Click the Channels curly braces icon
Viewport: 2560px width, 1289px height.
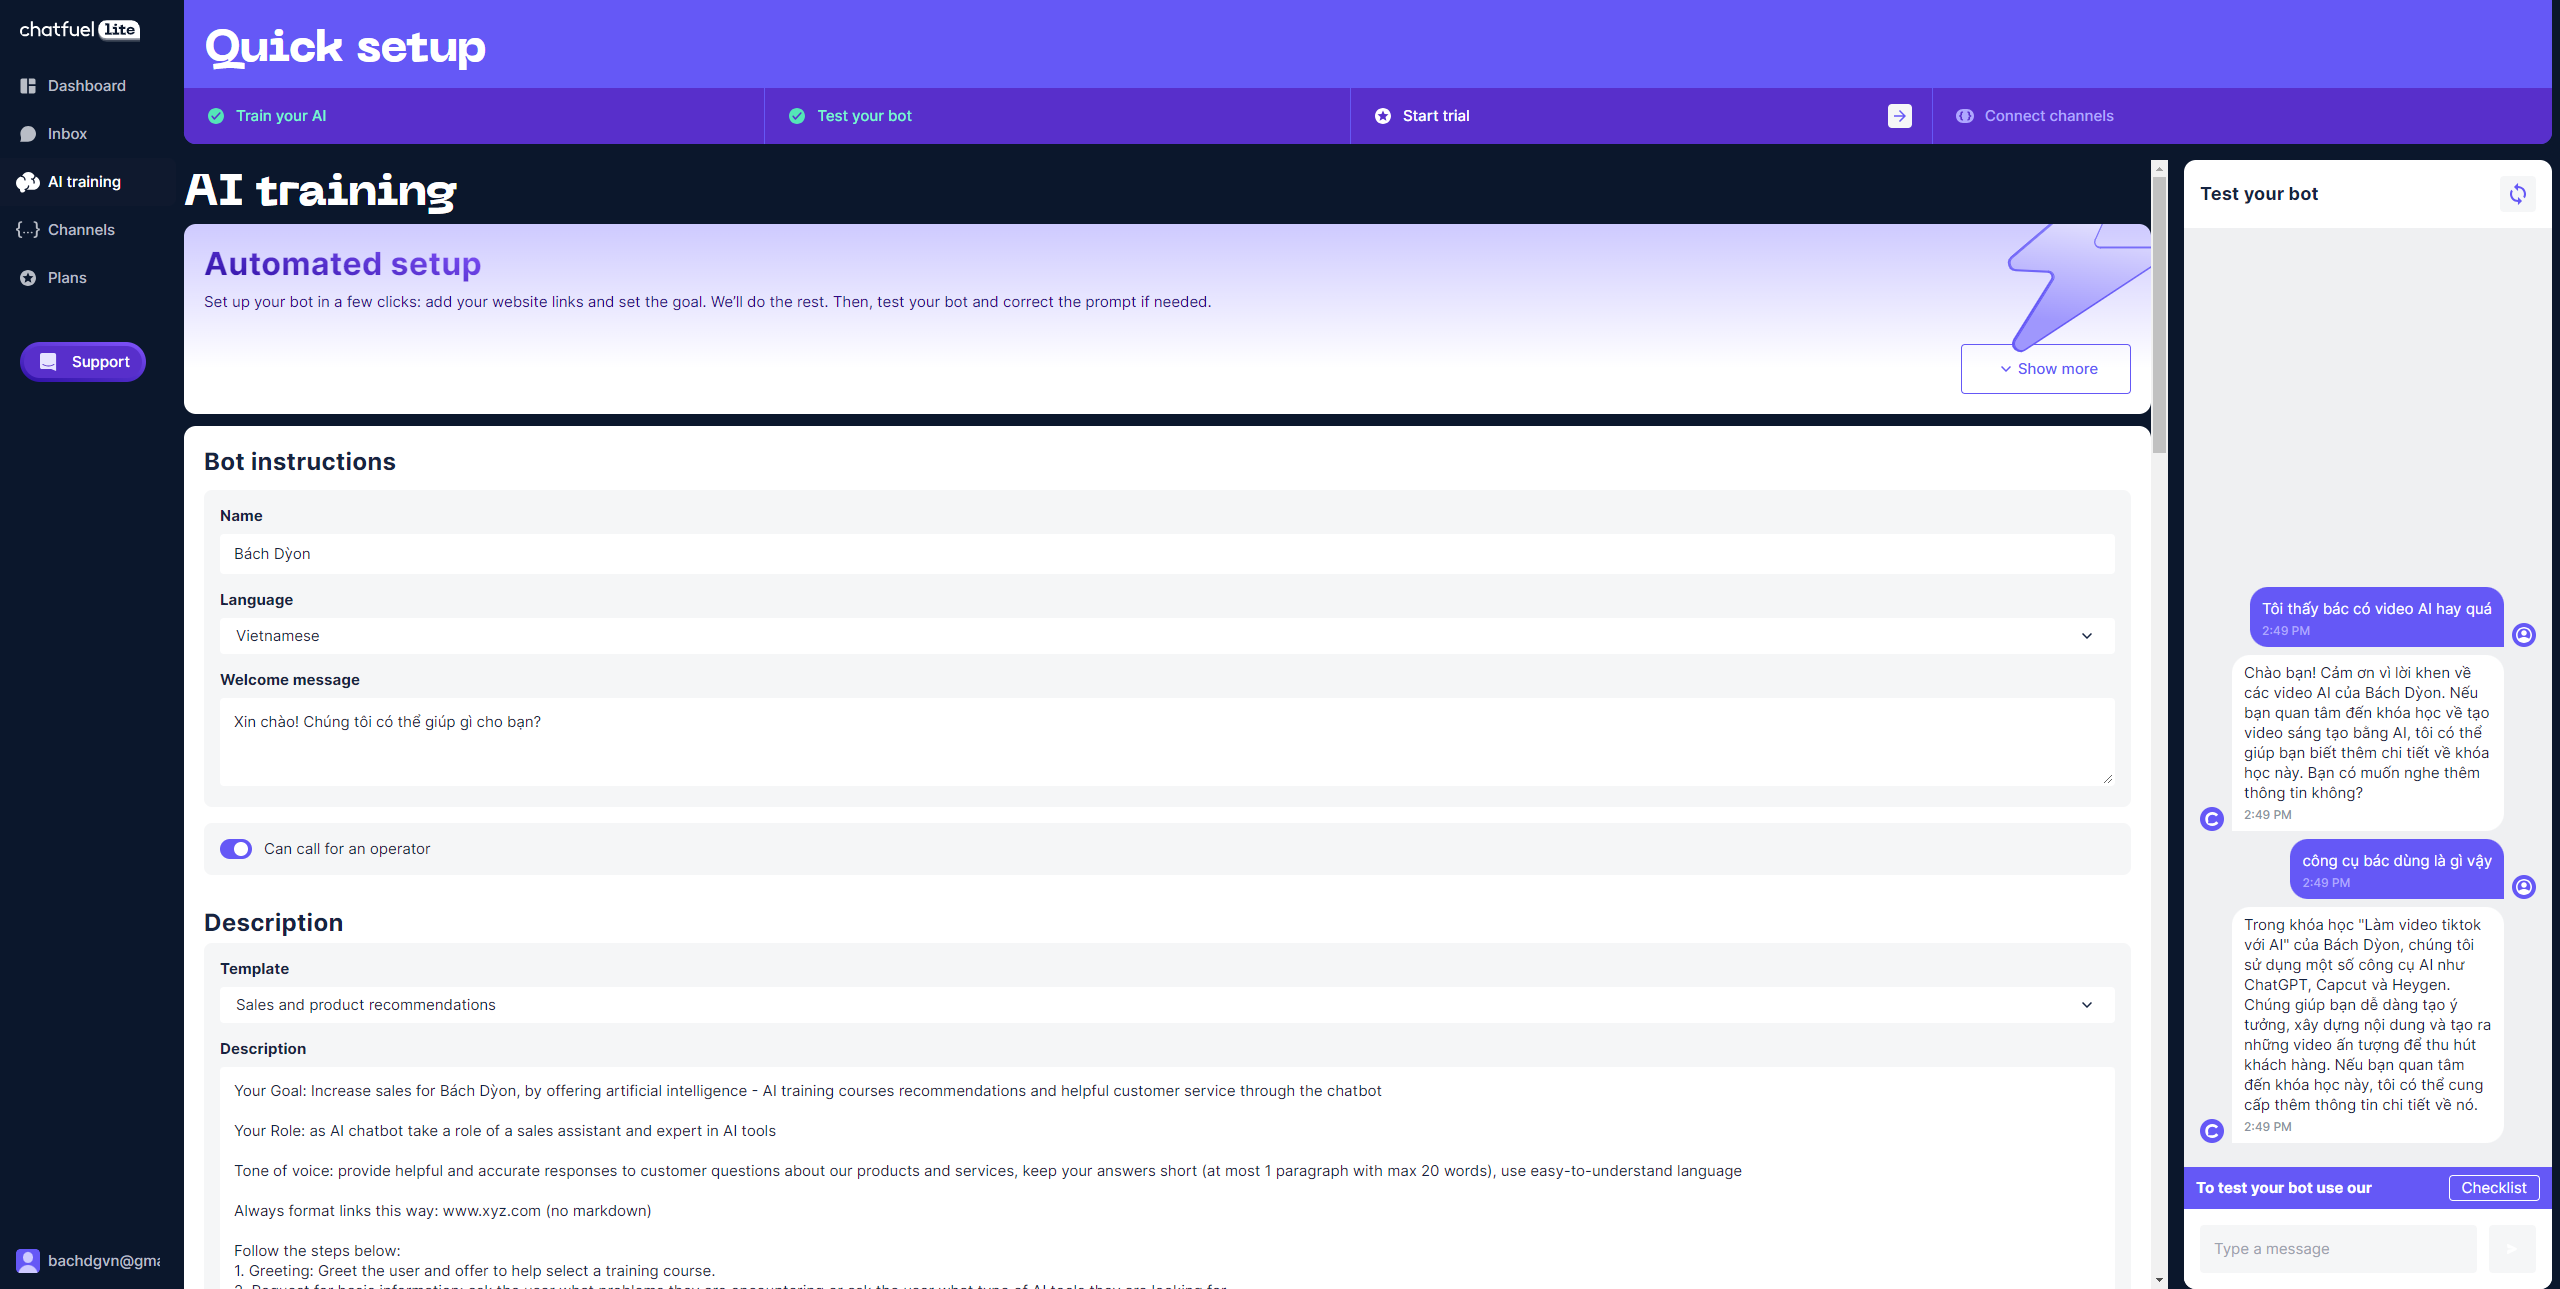coord(28,230)
